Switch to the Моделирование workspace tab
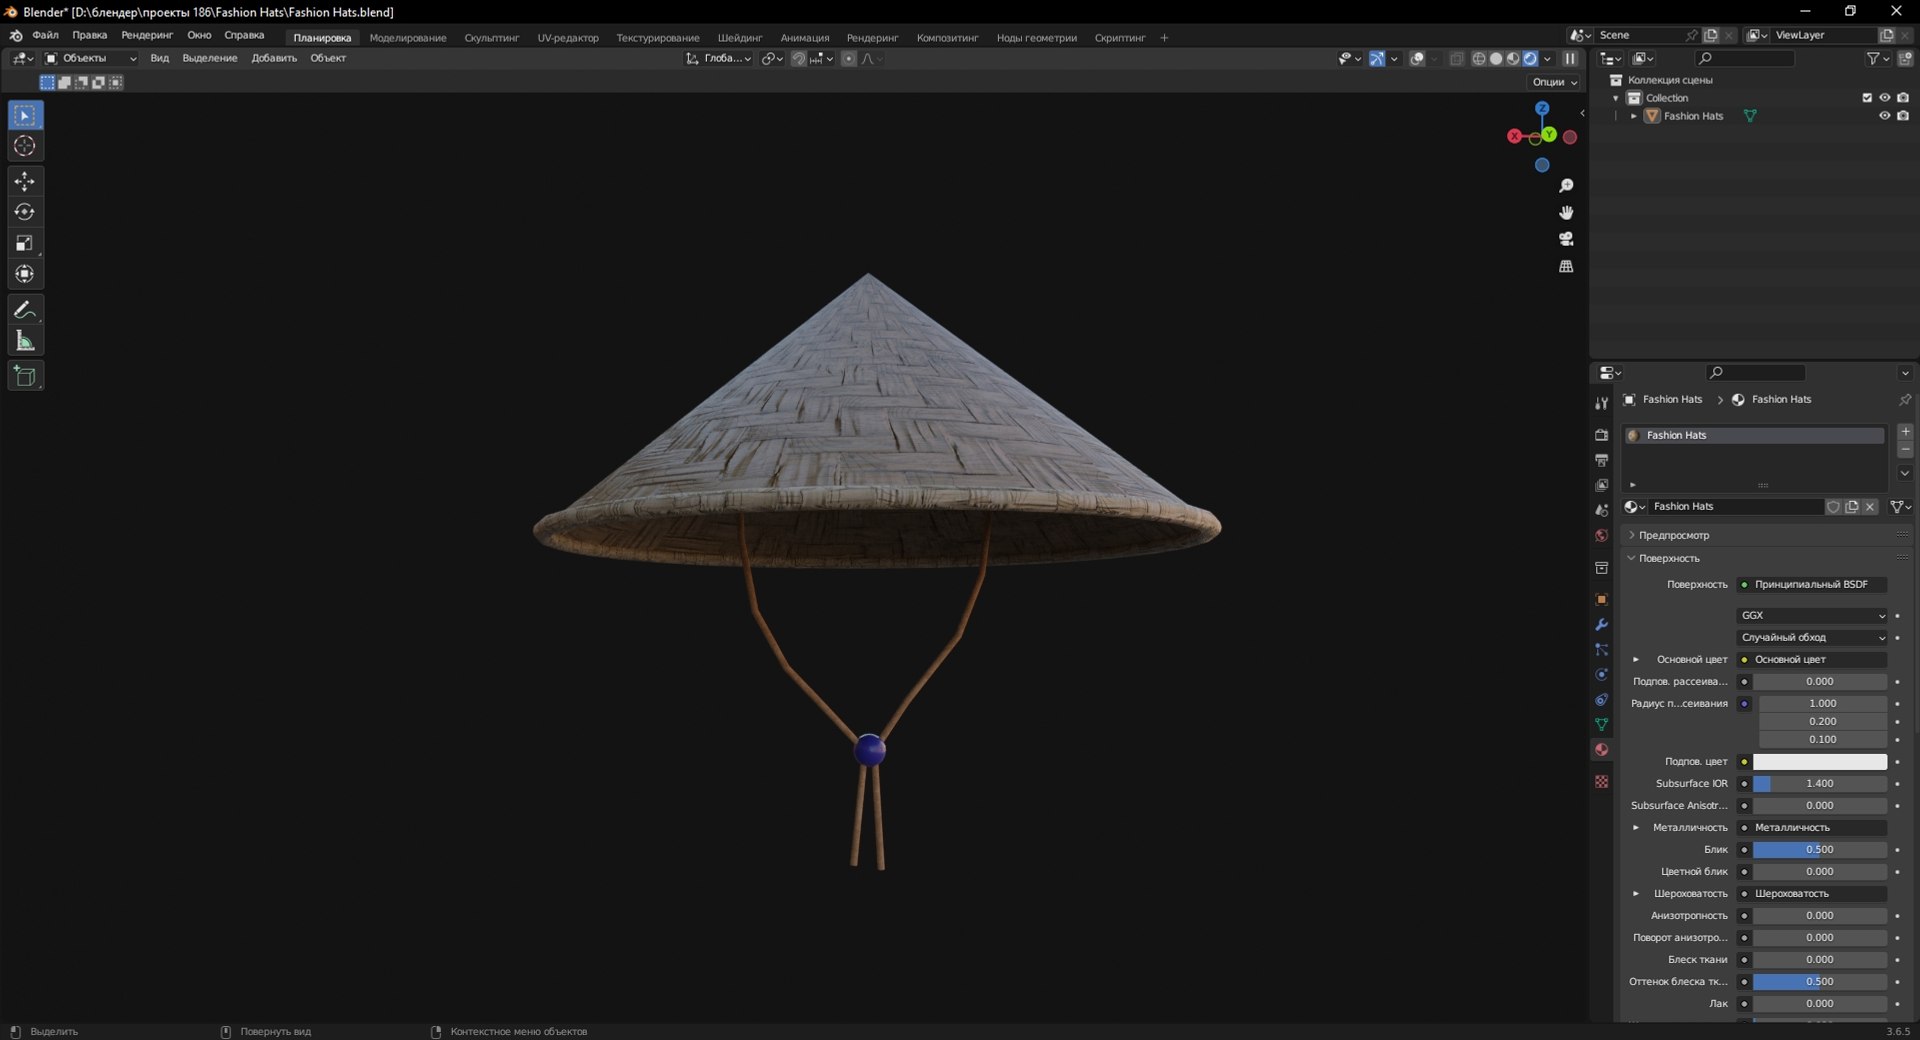 coord(408,38)
